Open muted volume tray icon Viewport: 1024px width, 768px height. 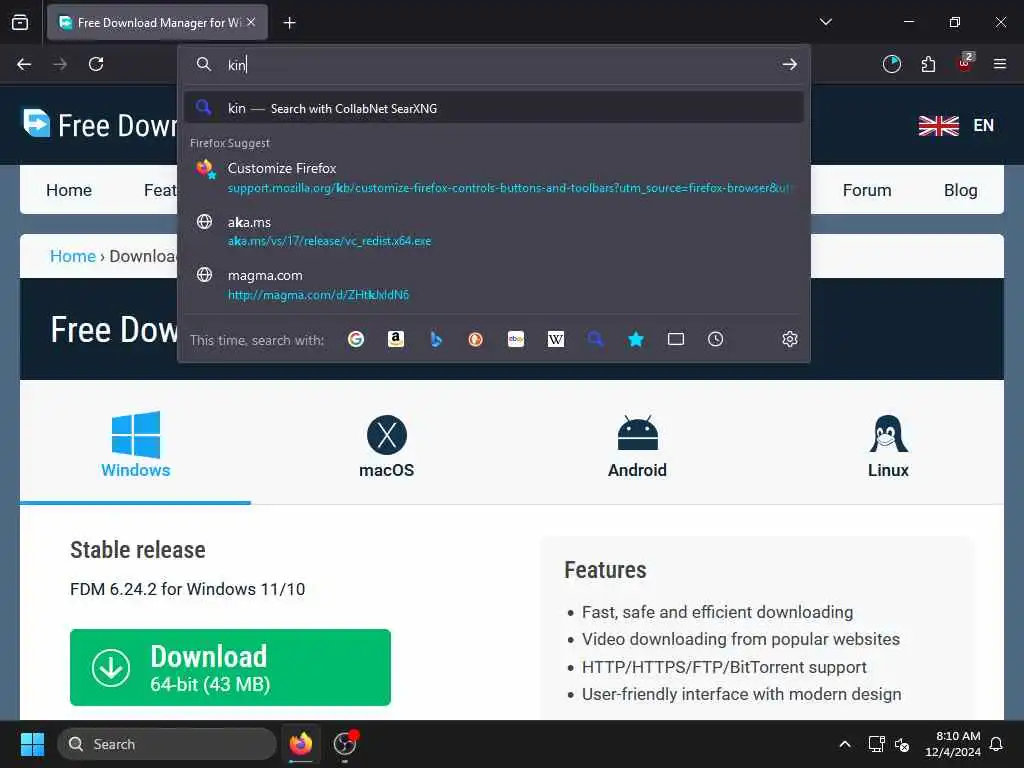[x=902, y=744]
